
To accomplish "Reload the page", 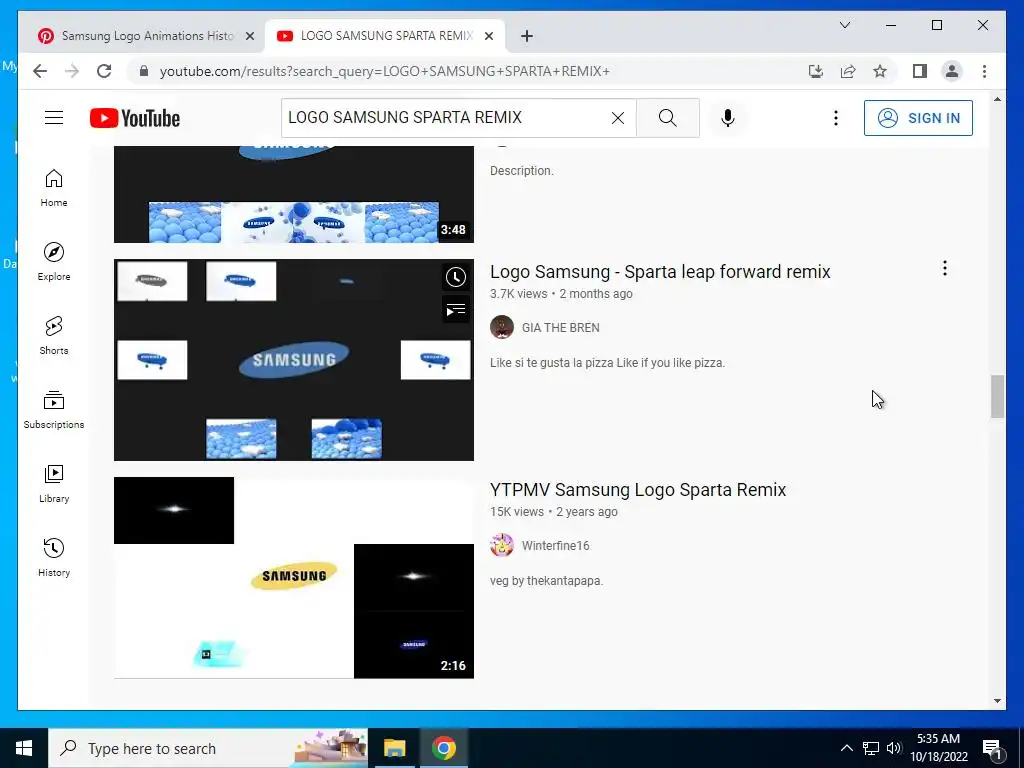I will 104,71.
